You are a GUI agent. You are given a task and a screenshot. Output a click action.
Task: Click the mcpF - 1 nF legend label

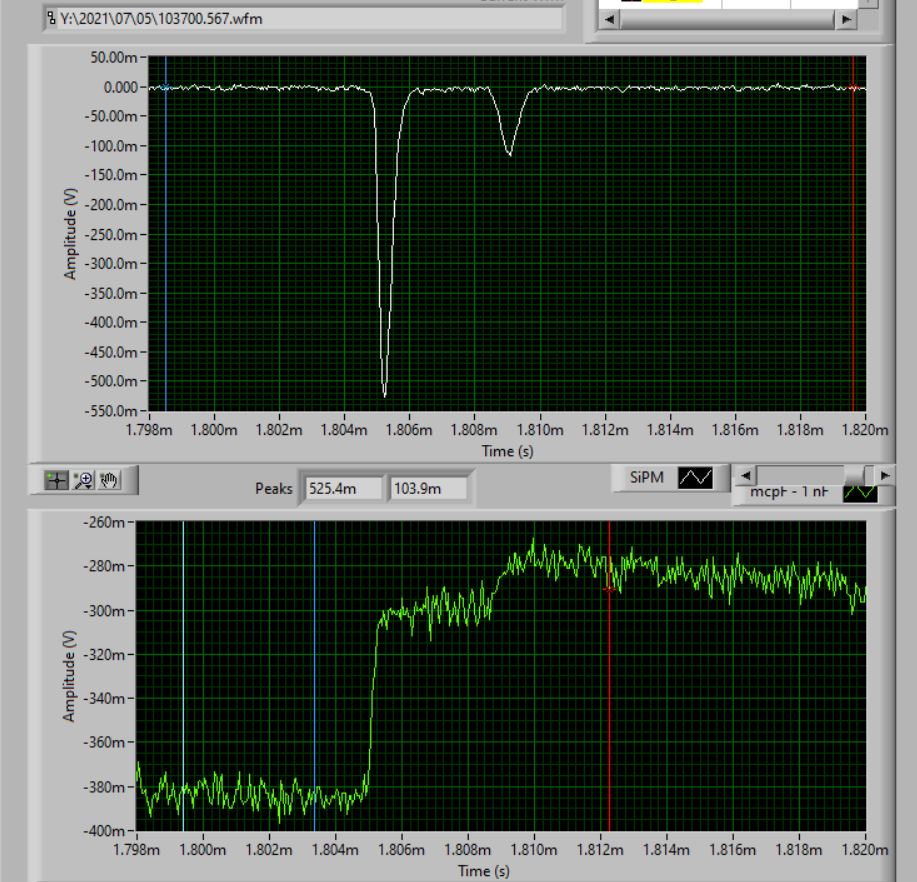pyautogui.click(x=789, y=492)
